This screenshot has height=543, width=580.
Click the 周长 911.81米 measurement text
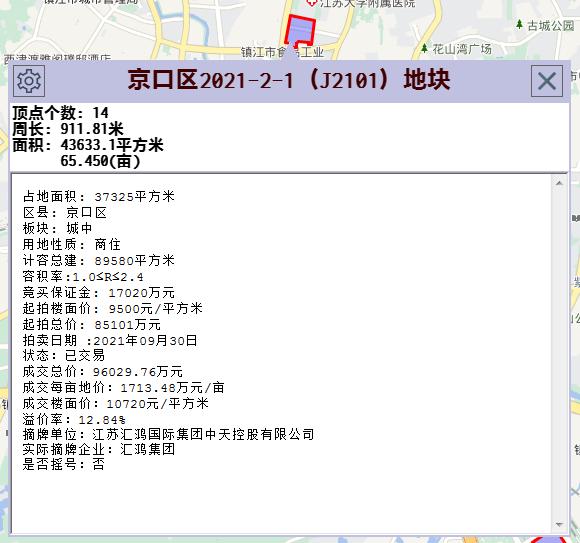[x=68, y=129]
